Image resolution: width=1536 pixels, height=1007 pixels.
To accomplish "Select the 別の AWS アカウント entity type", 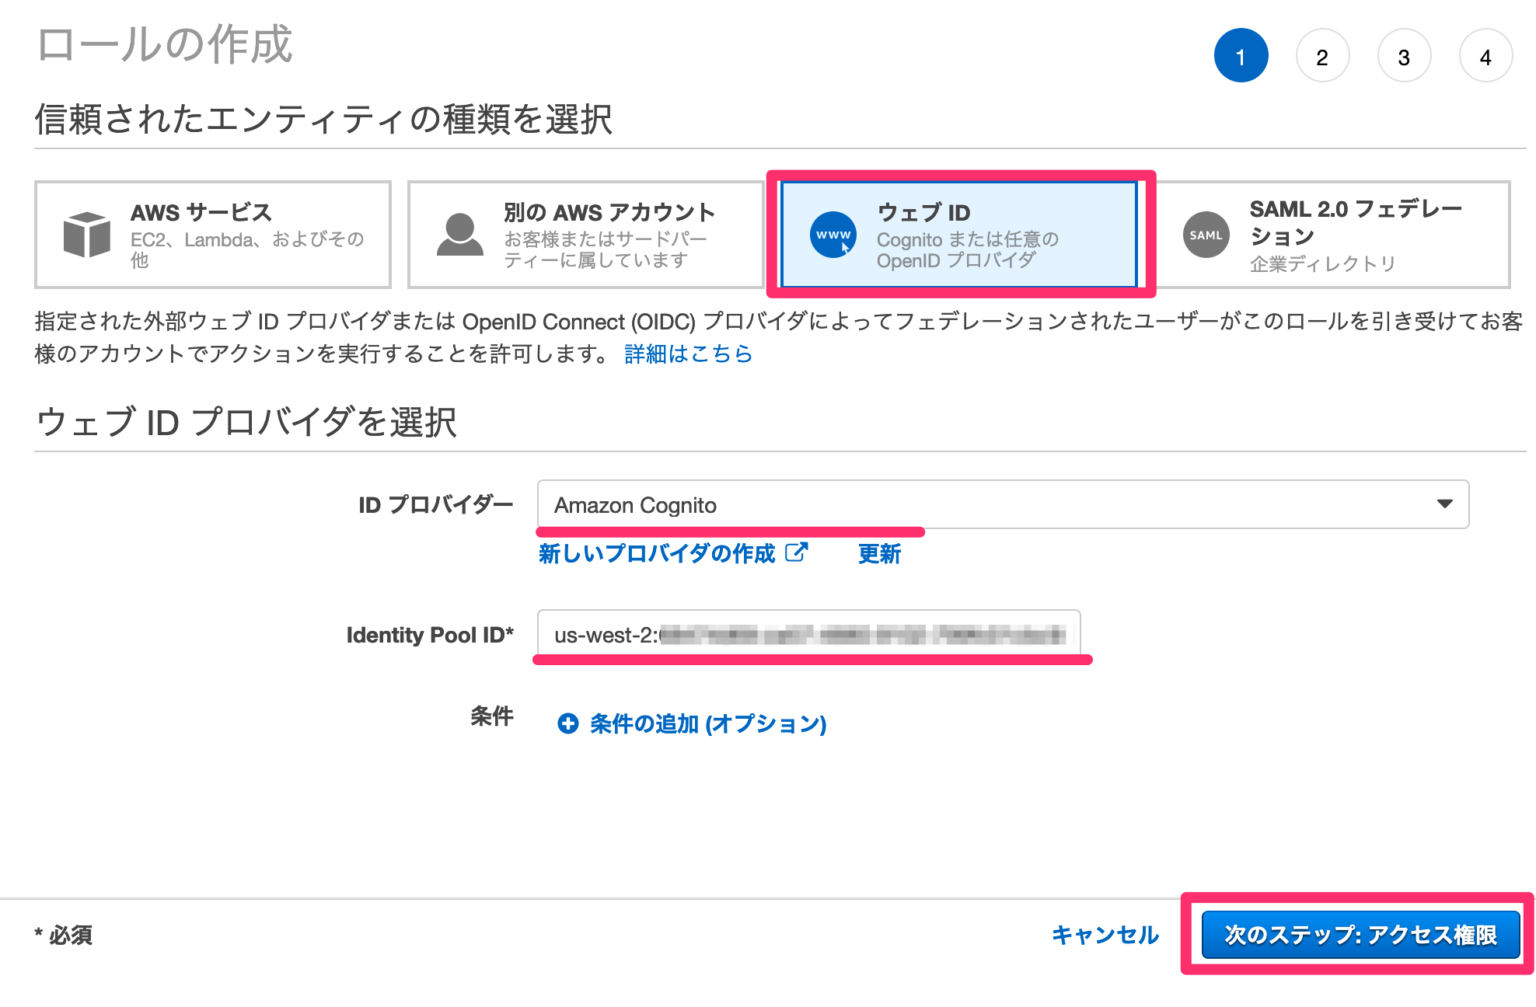I will click(x=585, y=233).
